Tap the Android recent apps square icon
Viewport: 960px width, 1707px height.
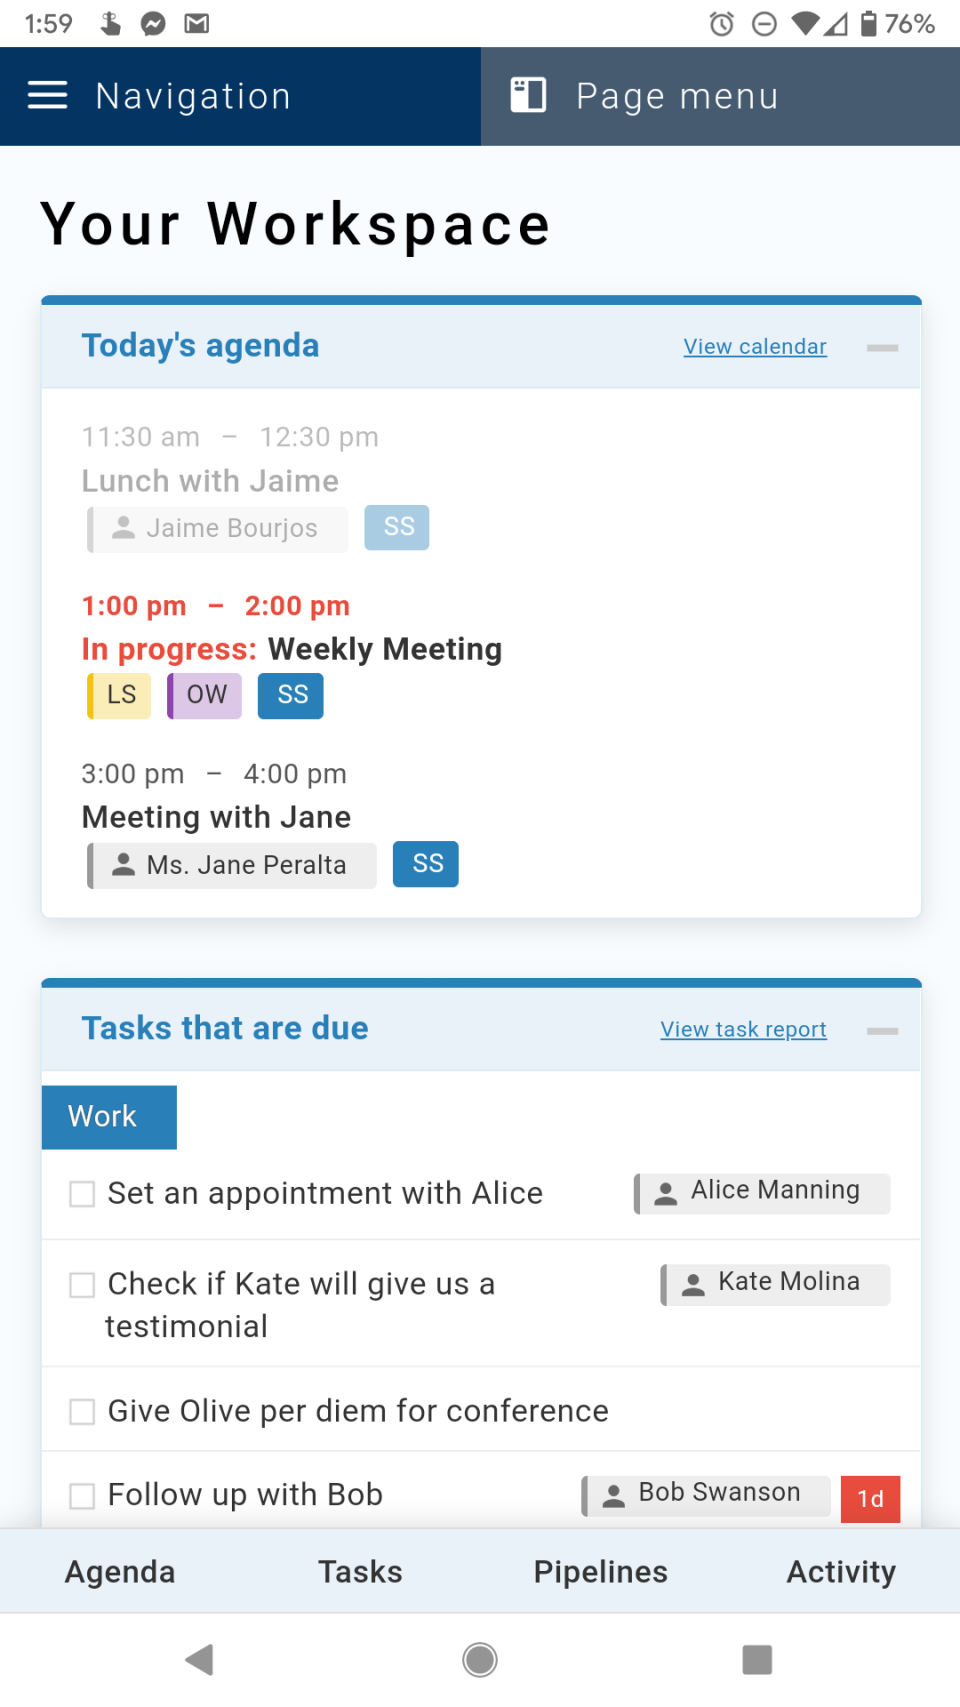[757, 1659]
